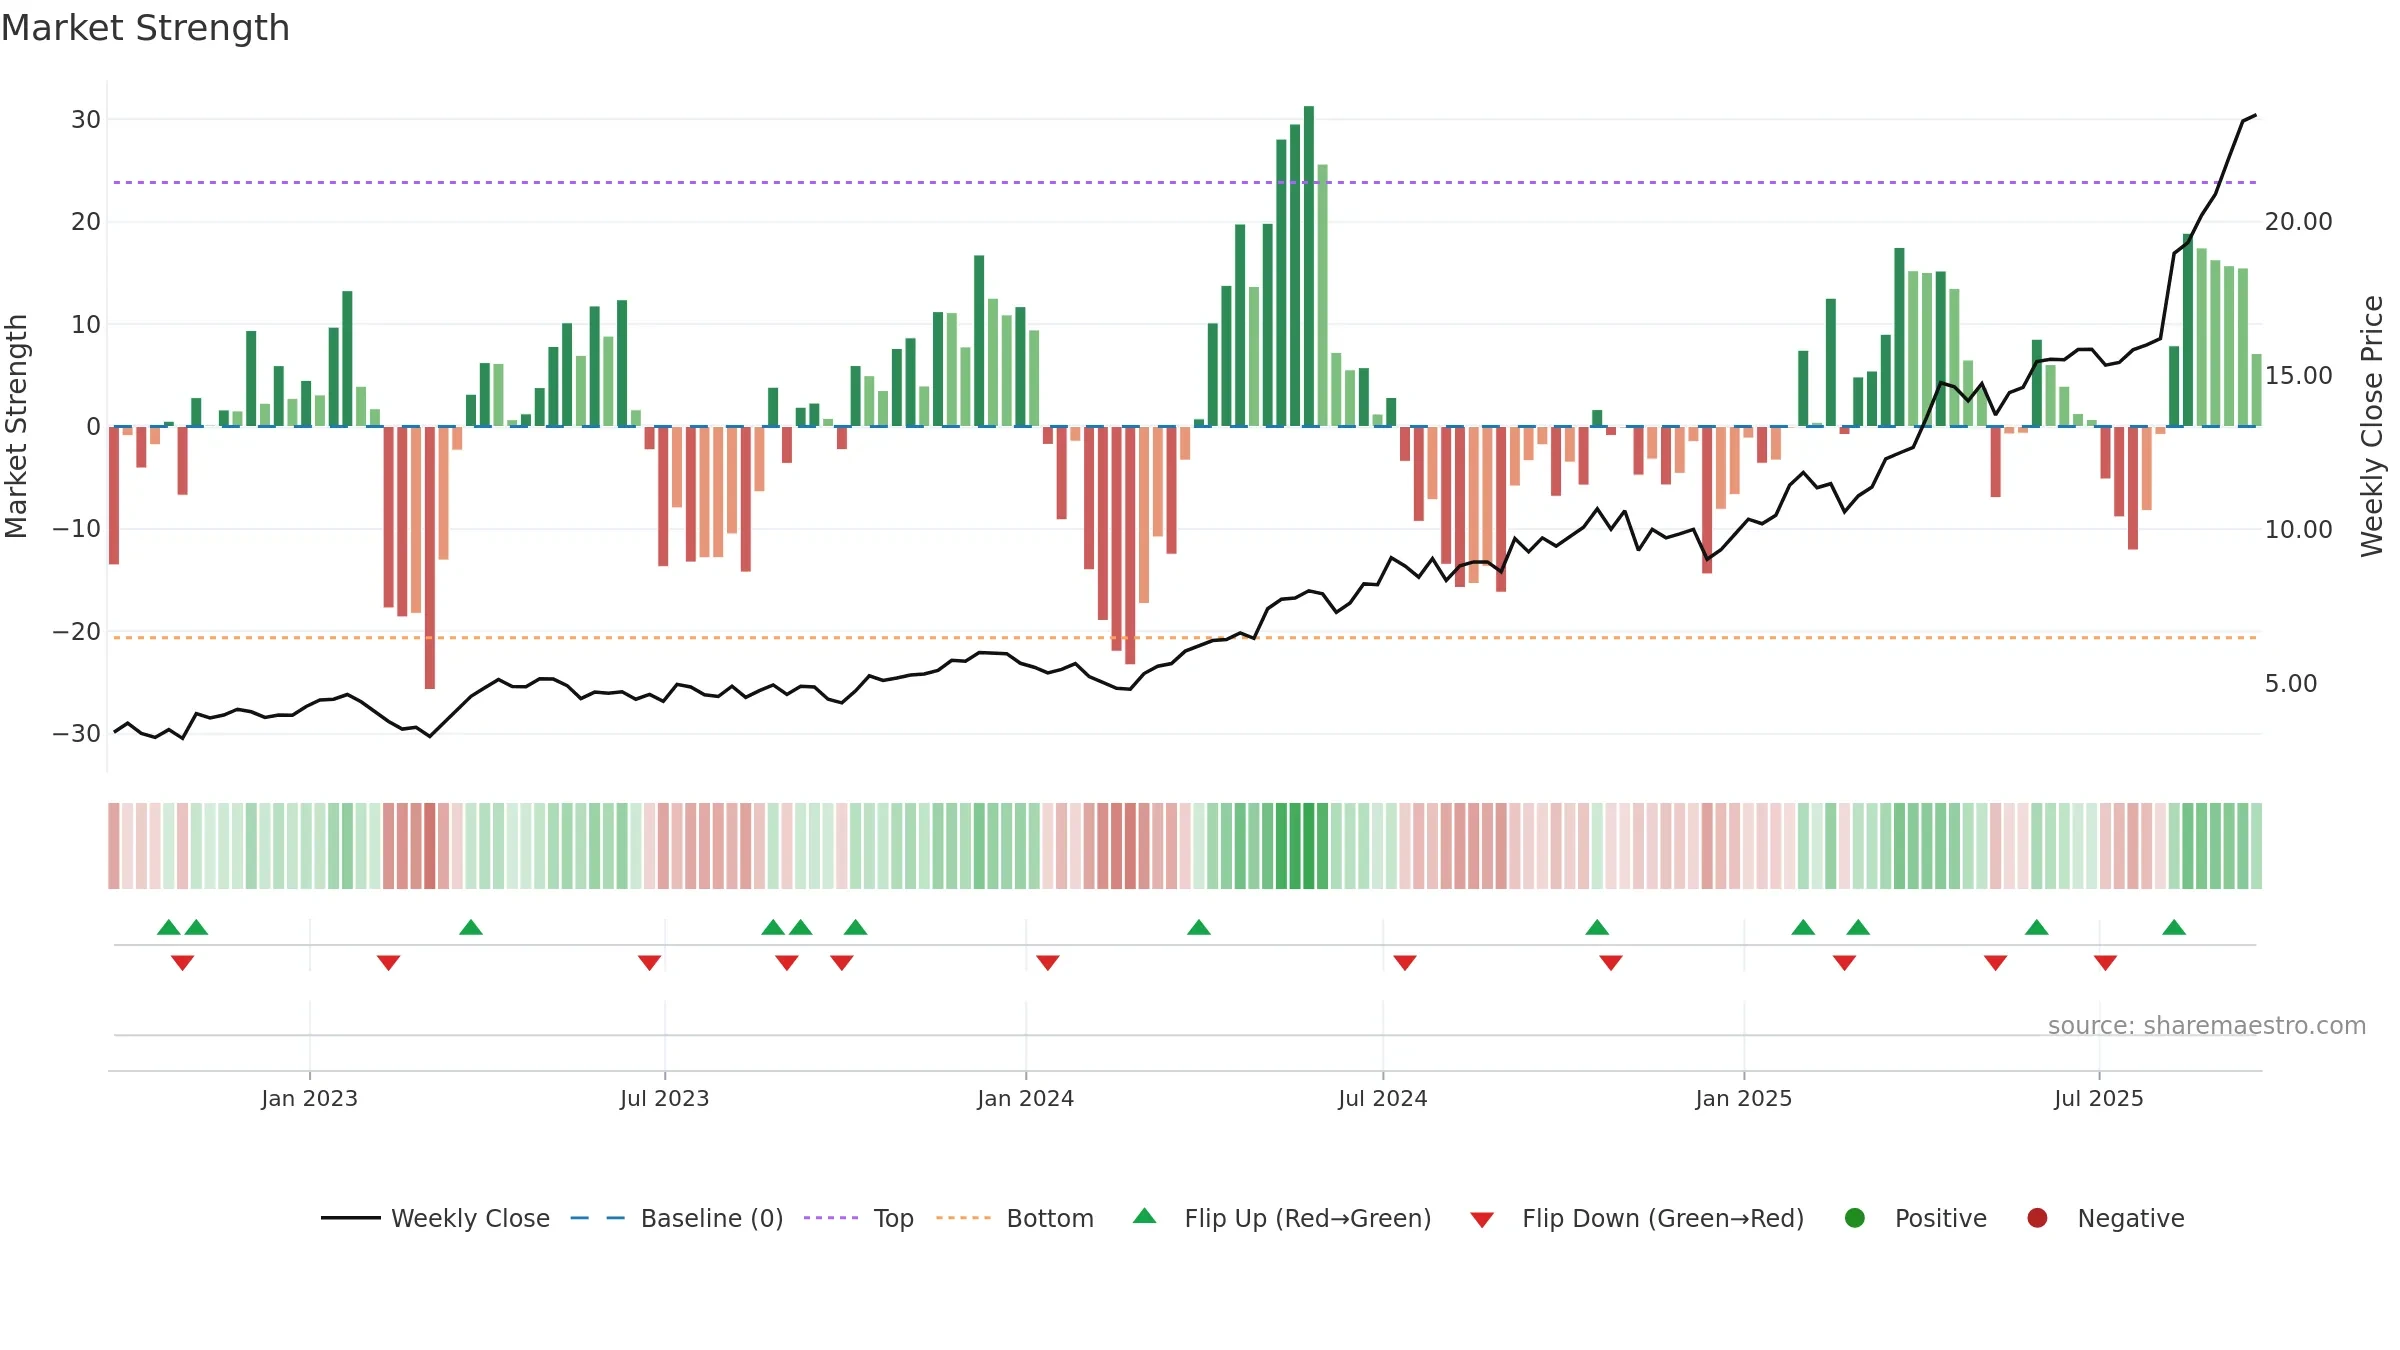This screenshot has width=2400, height=1350.
Task: Click the Market Strength chart title
Action: (145, 28)
